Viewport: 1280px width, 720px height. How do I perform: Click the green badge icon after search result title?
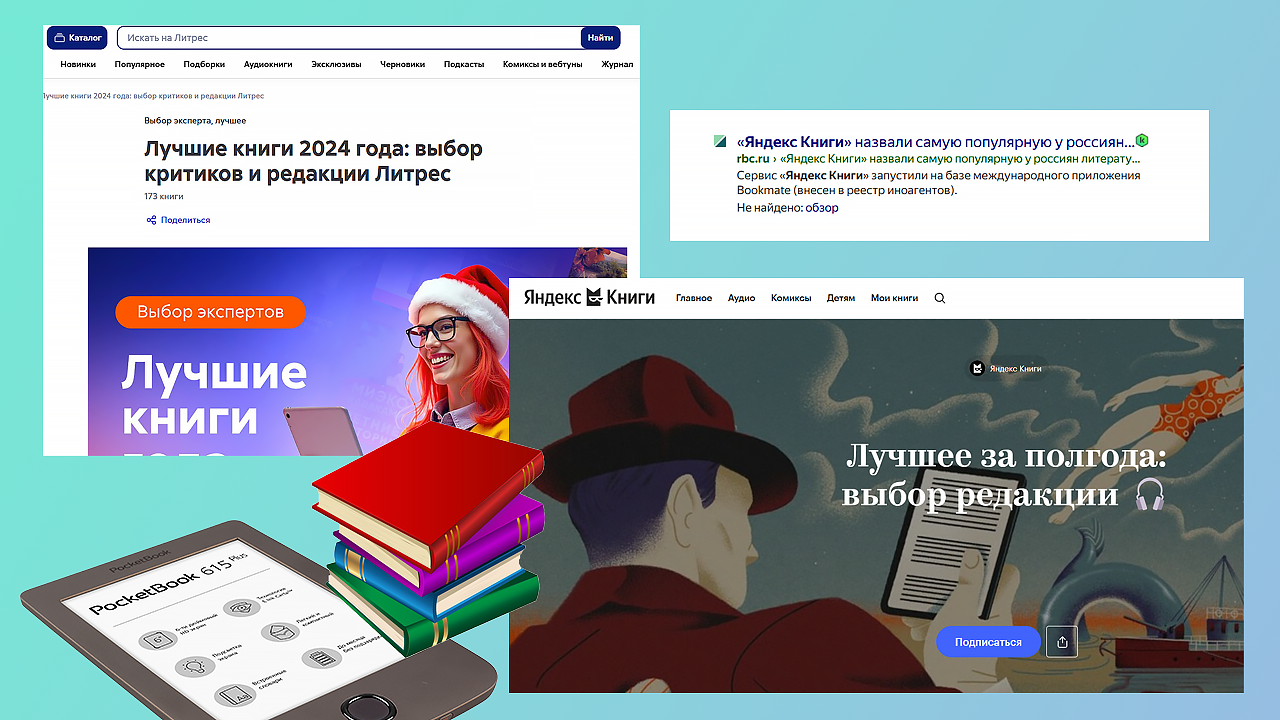coord(1142,141)
